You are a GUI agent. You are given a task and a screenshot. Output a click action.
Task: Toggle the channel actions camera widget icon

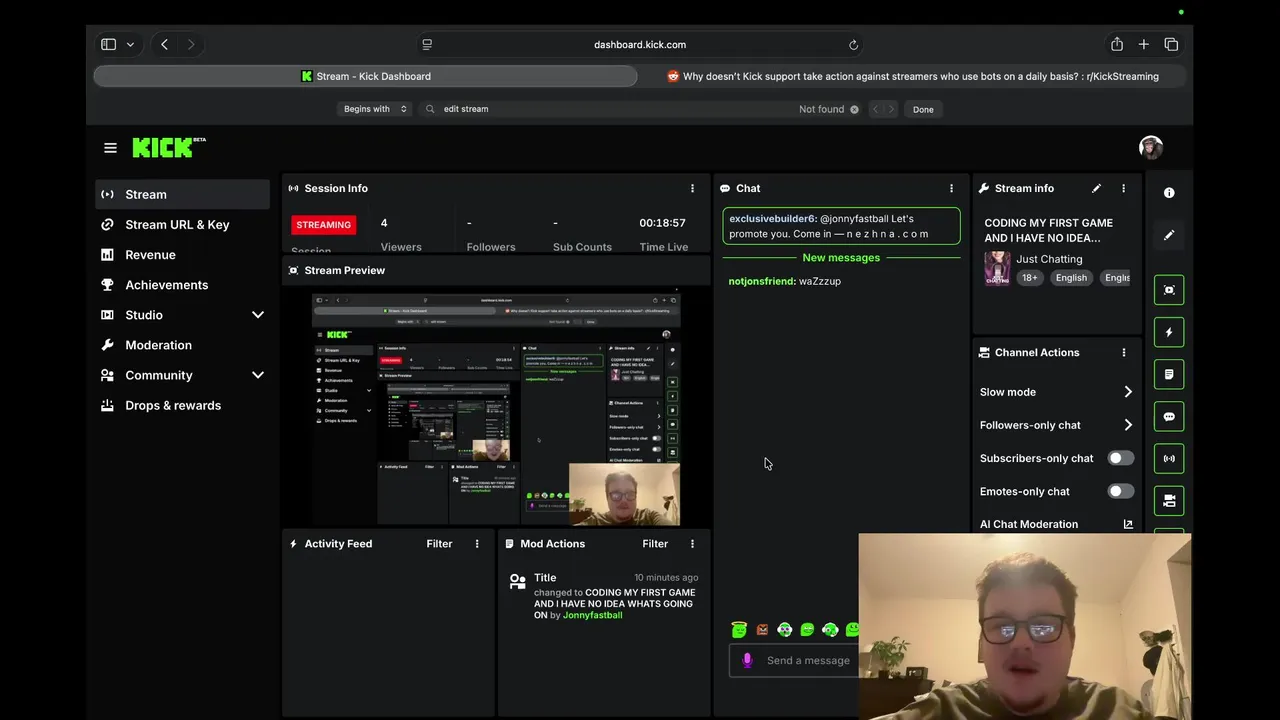click(1169, 500)
